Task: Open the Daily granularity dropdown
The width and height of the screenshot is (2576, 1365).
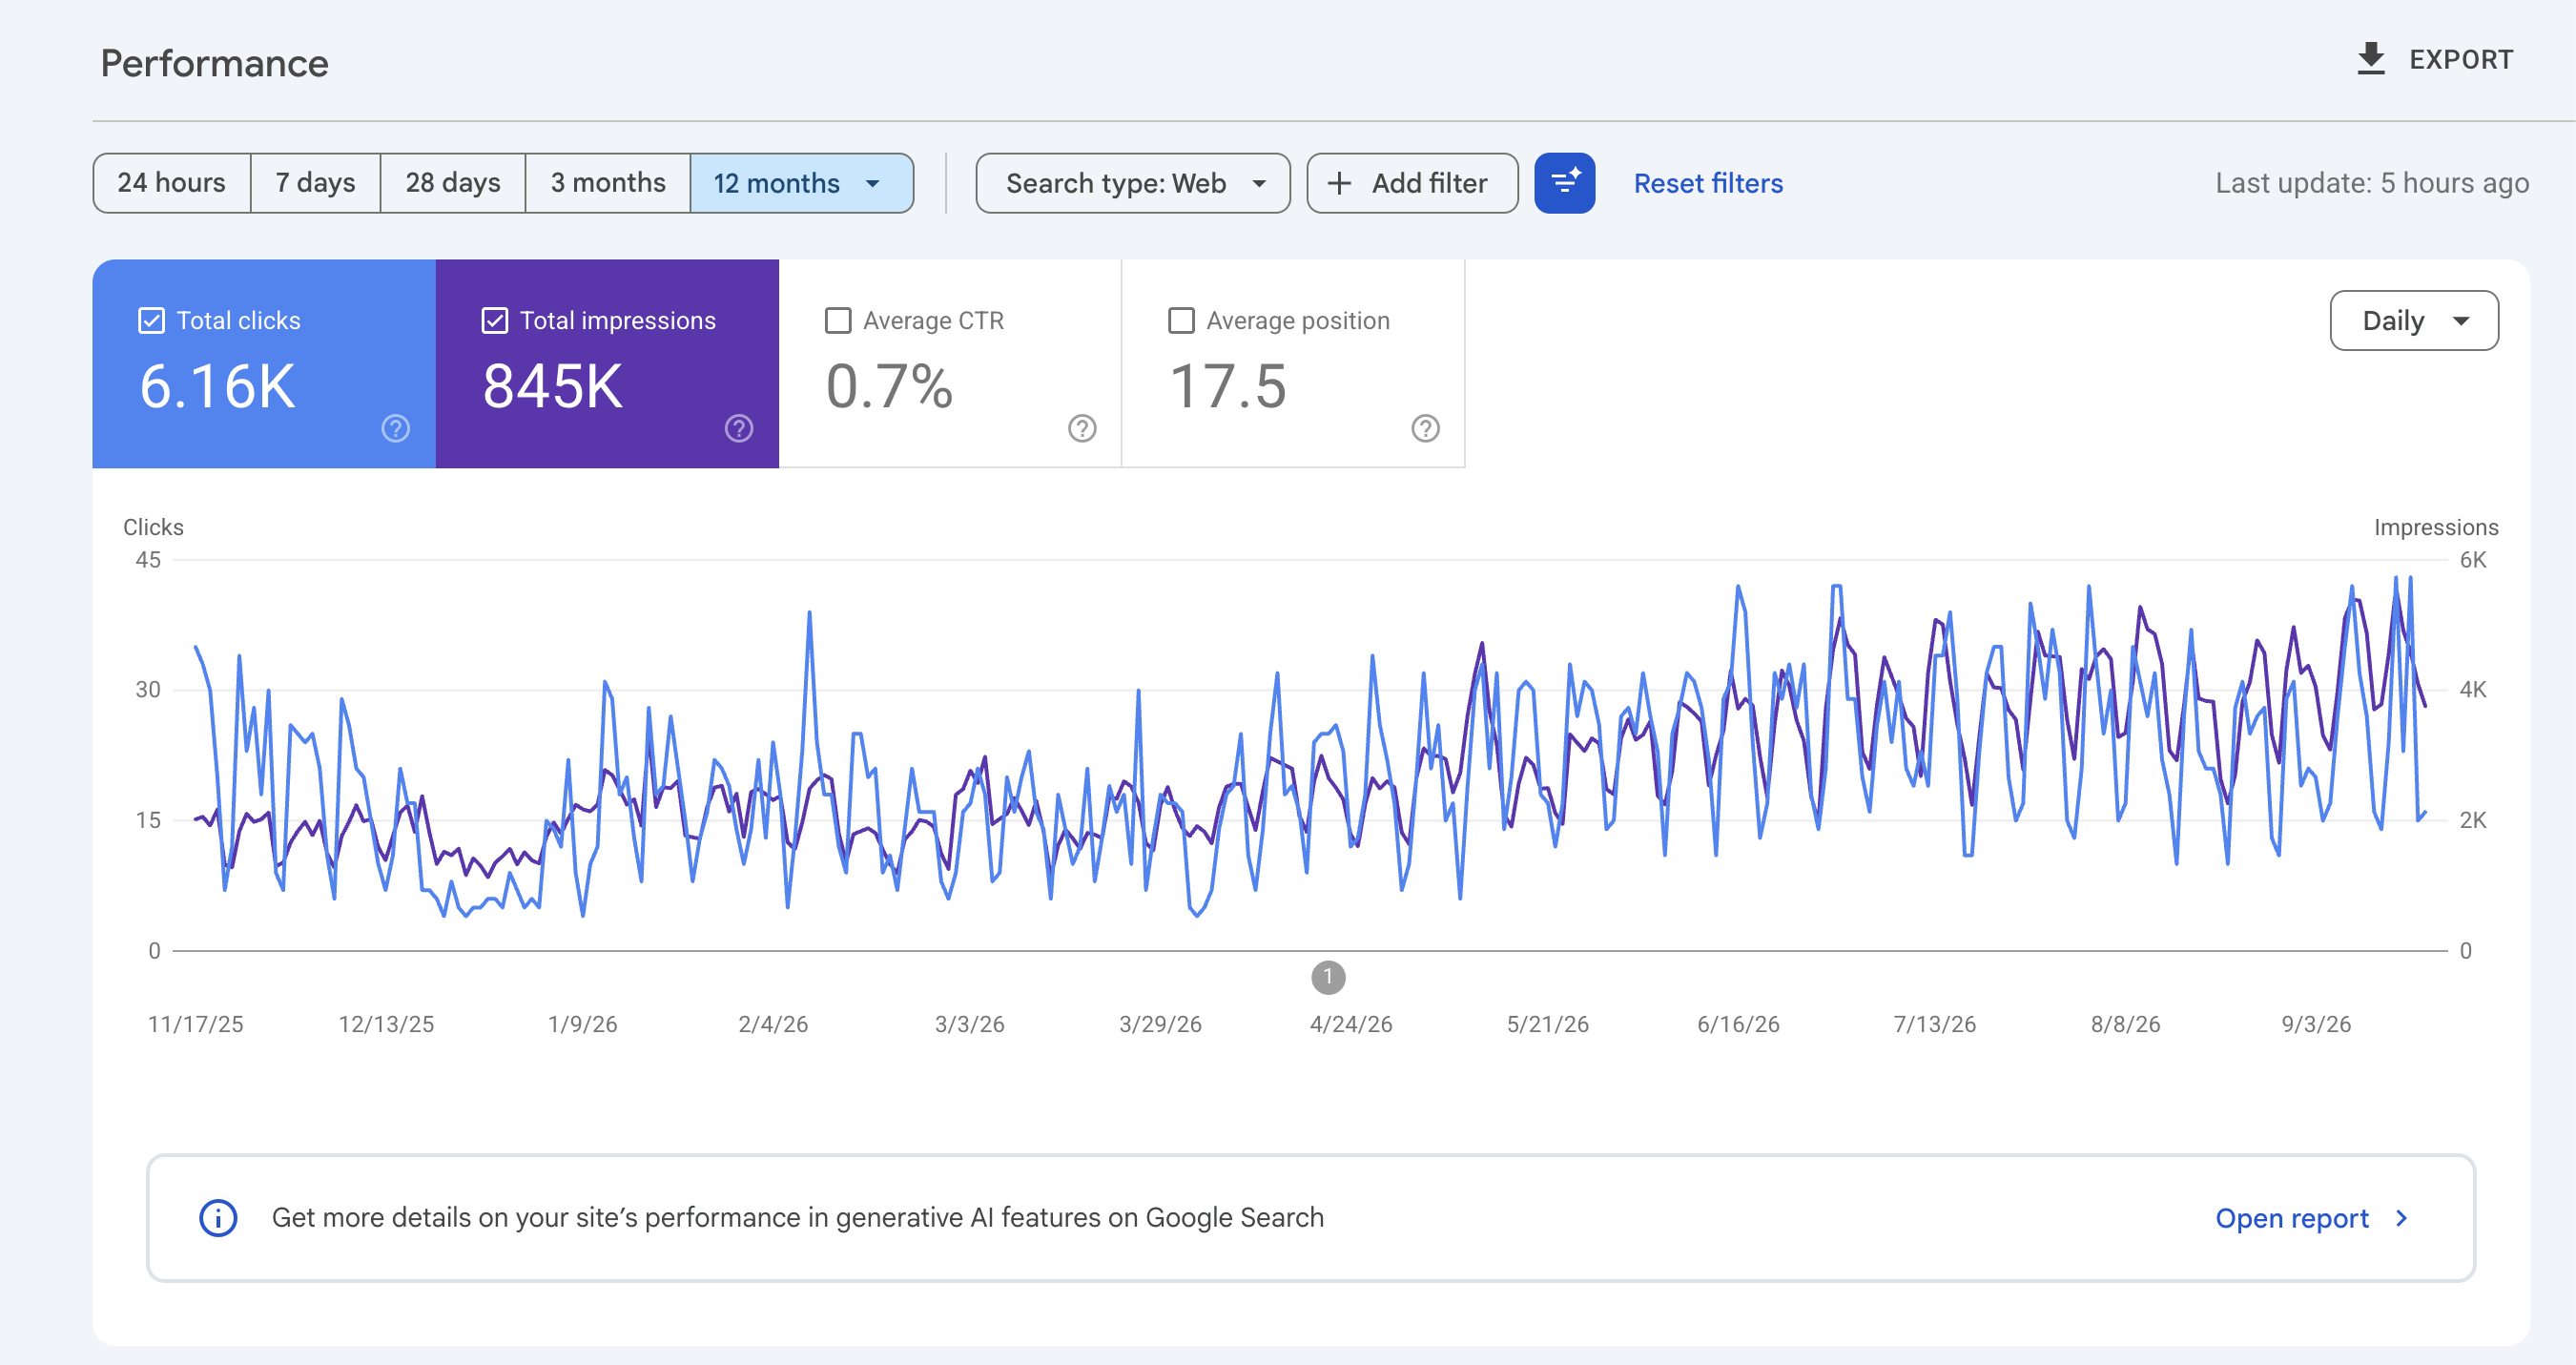Action: [2414, 321]
